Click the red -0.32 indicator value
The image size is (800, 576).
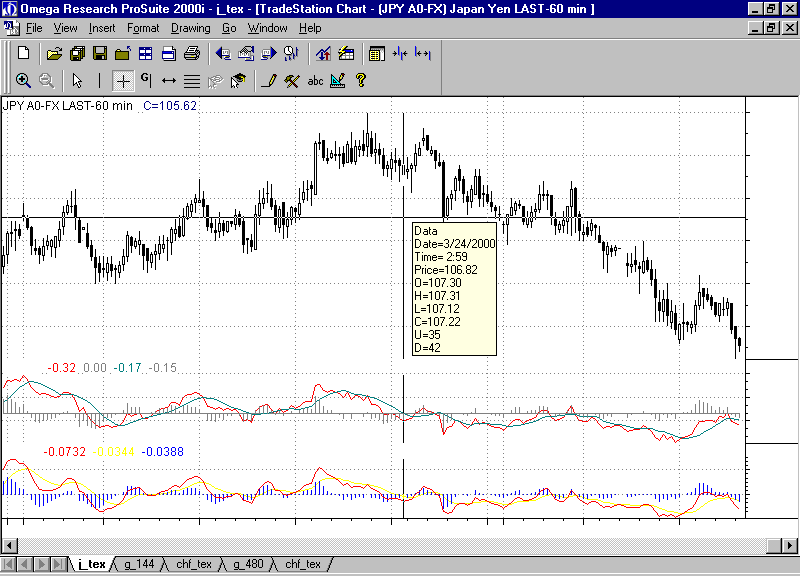pyautogui.click(x=62, y=367)
